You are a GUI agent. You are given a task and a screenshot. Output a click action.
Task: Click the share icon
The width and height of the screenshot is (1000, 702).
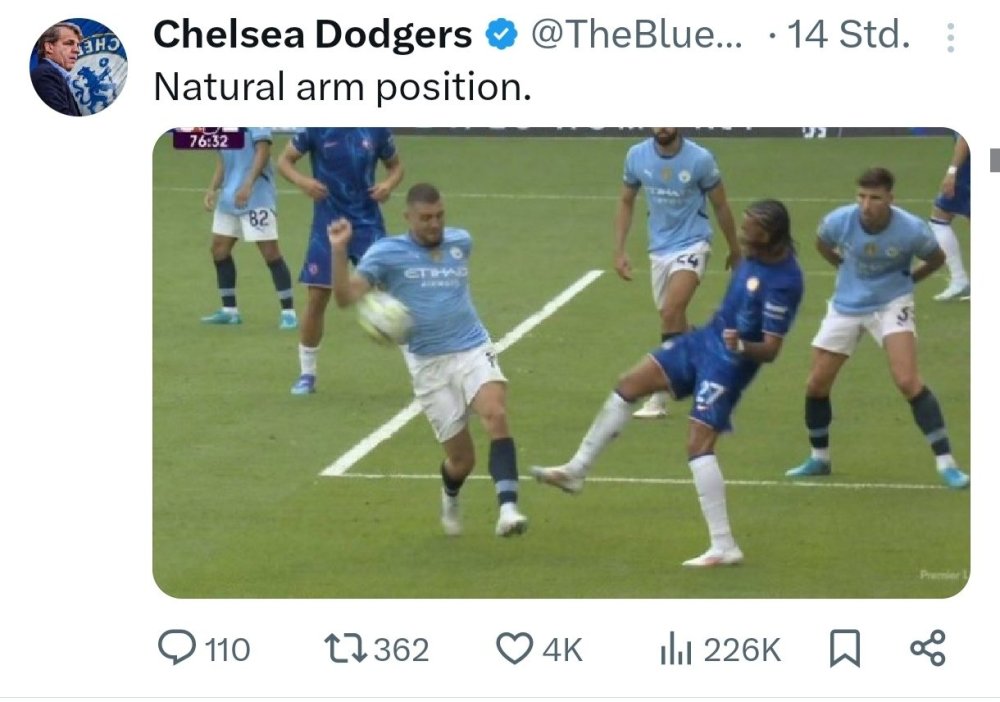coord(927,648)
